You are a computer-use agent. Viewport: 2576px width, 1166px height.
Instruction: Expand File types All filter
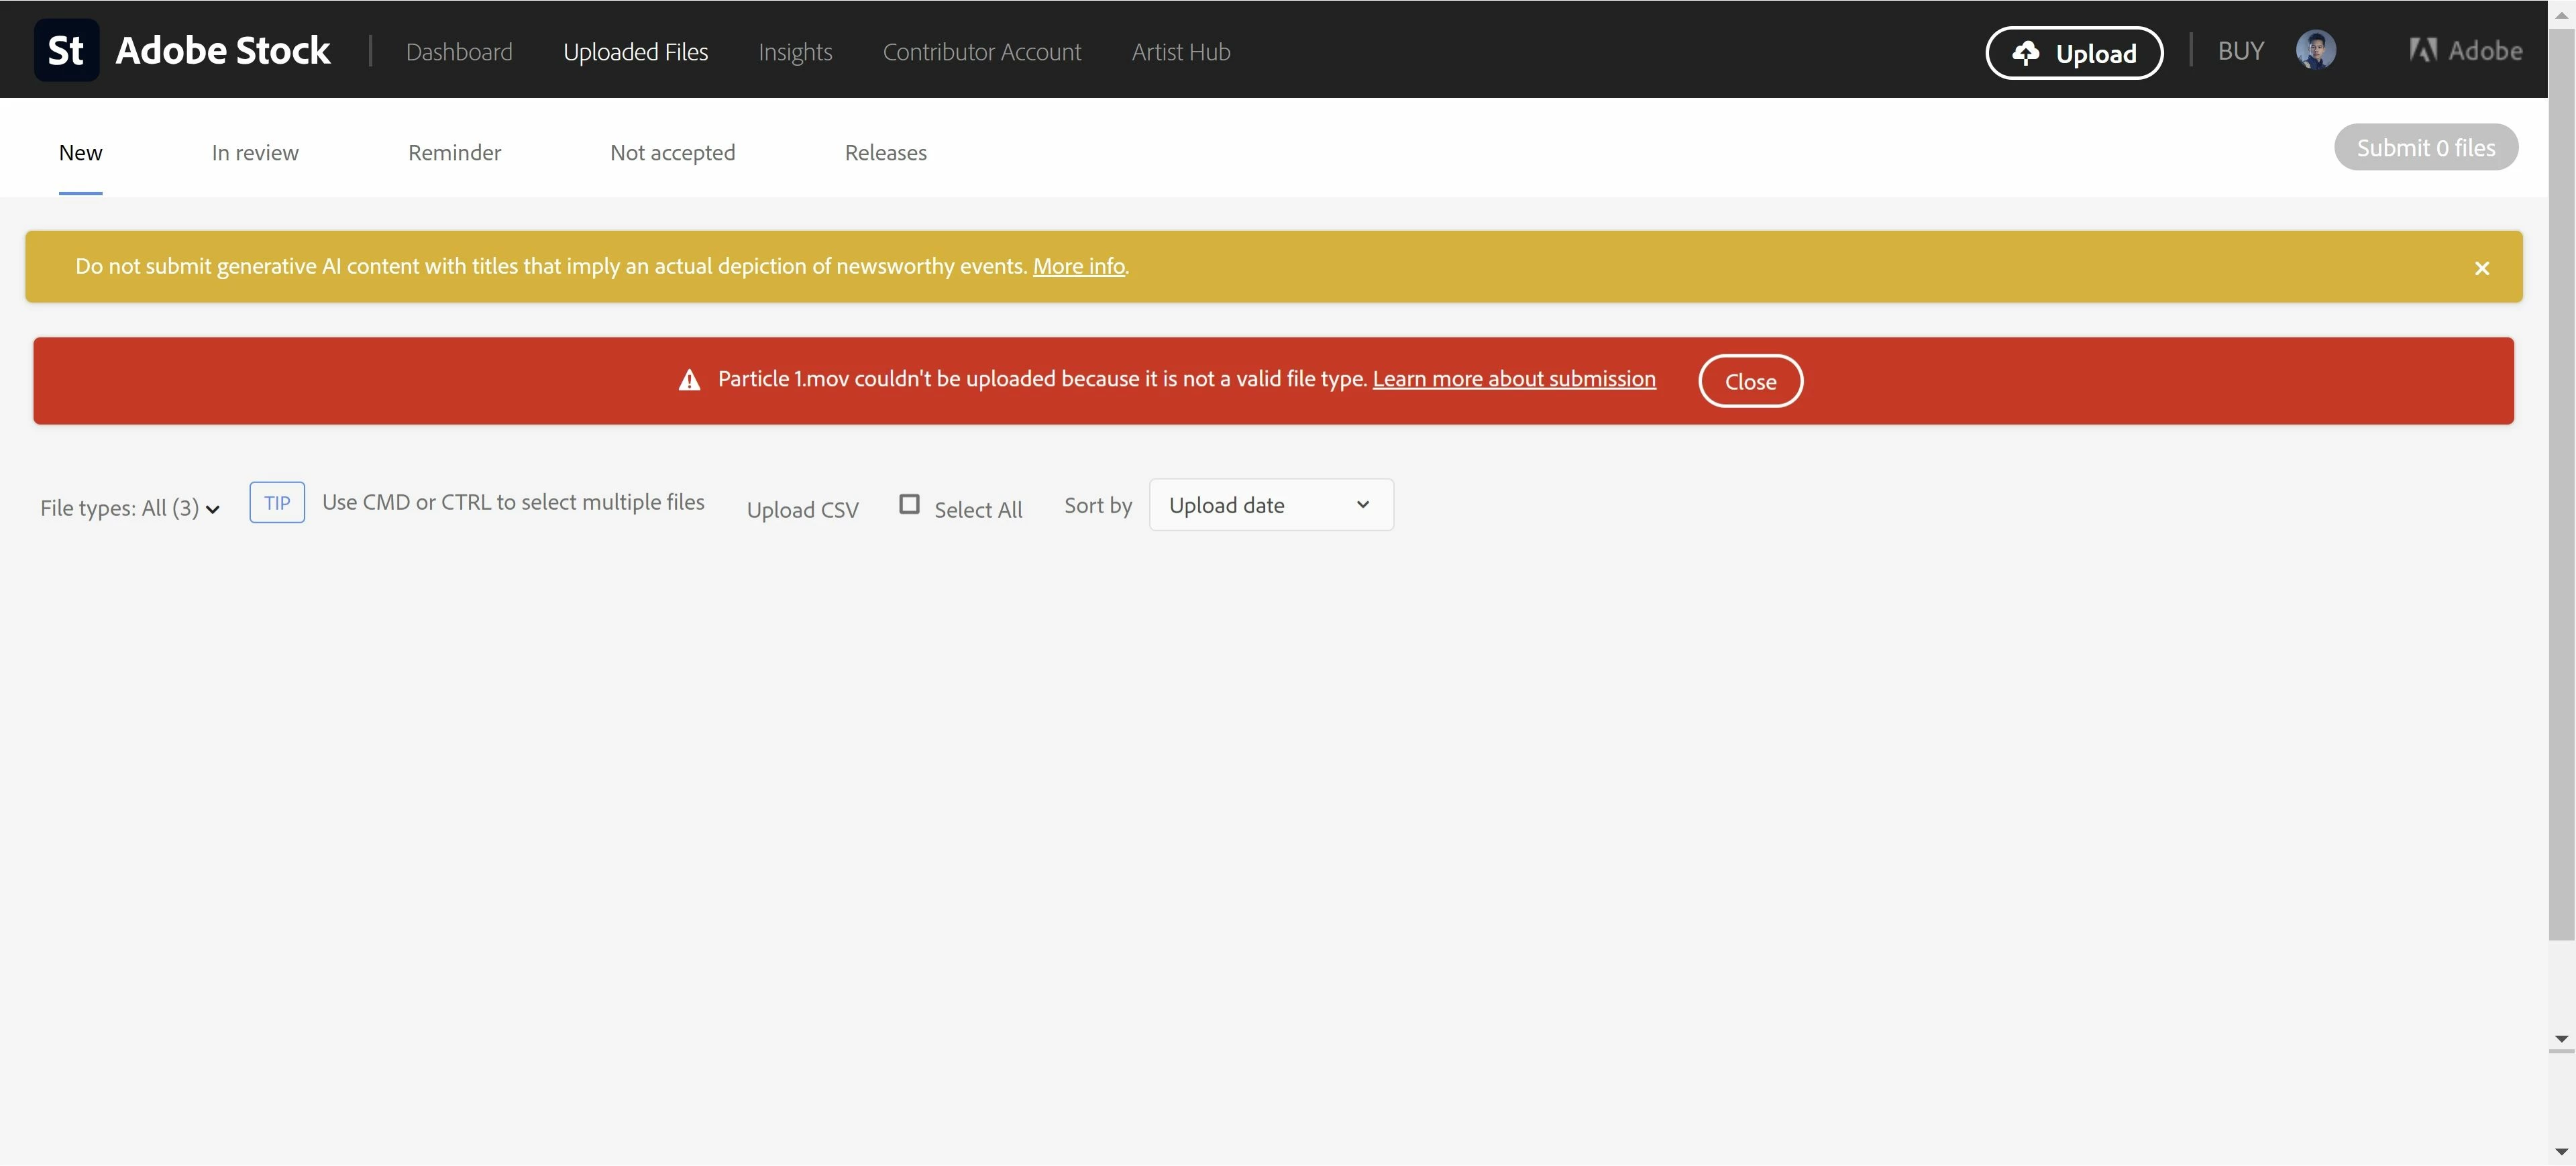[129, 508]
